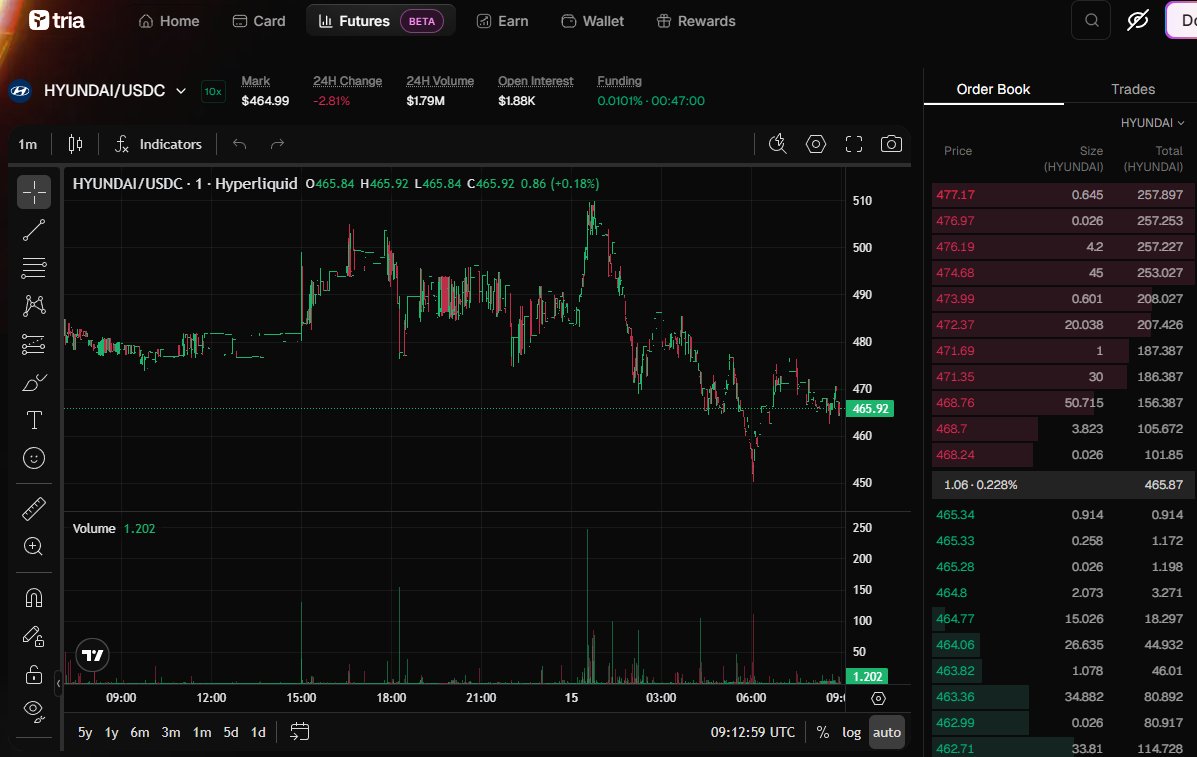Toggle log scale mode
Screen dimensions: 1197x757
point(851,732)
